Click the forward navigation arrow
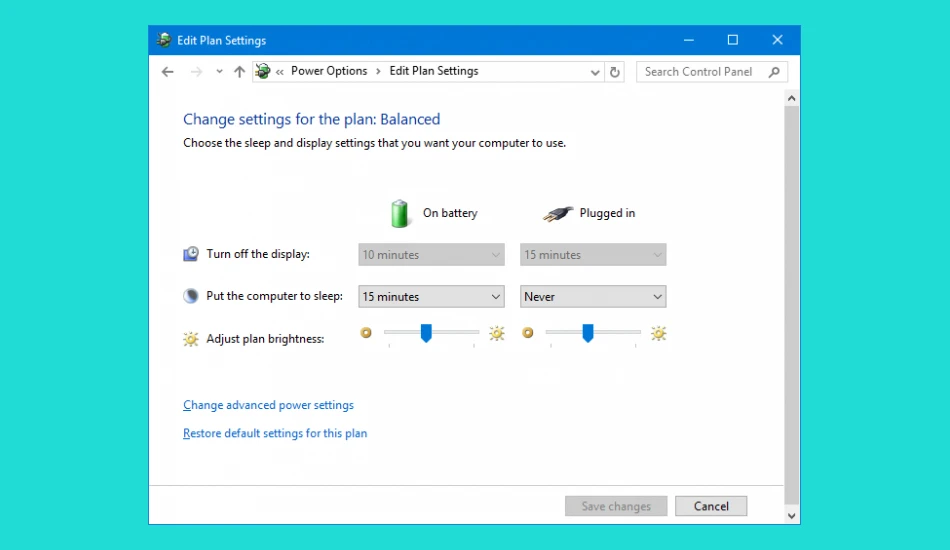 tap(196, 71)
